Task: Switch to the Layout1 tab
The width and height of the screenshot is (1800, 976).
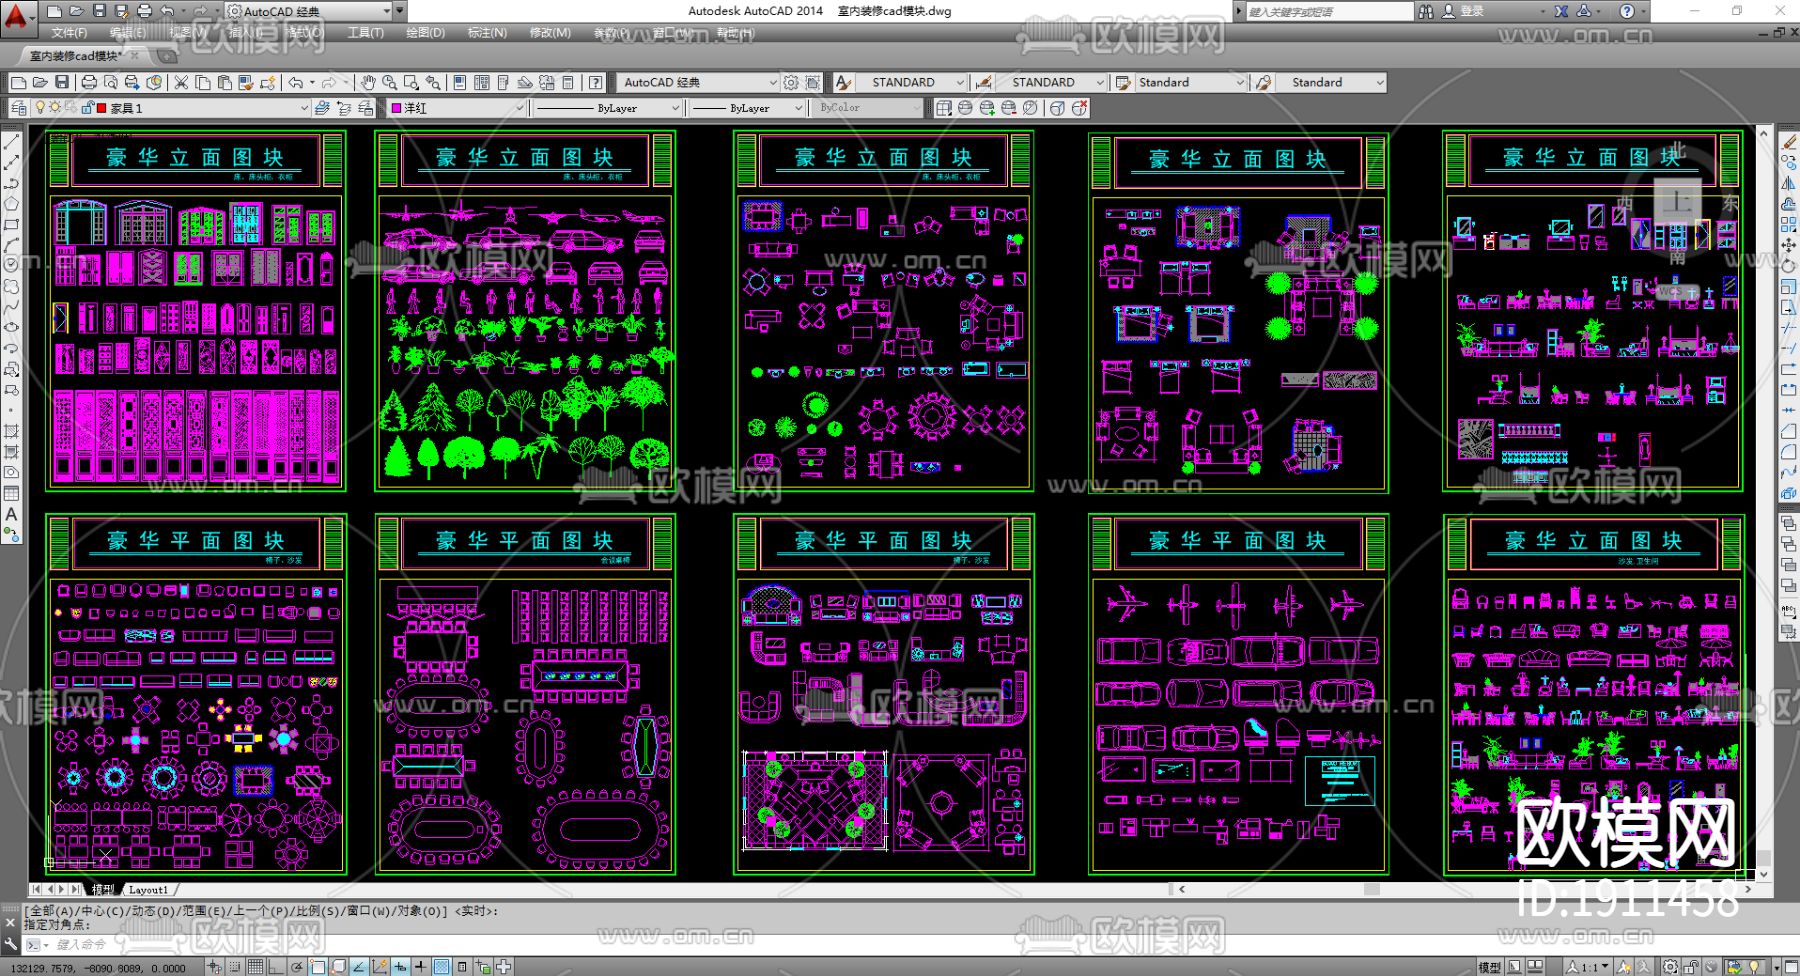Action: tap(149, 889)
